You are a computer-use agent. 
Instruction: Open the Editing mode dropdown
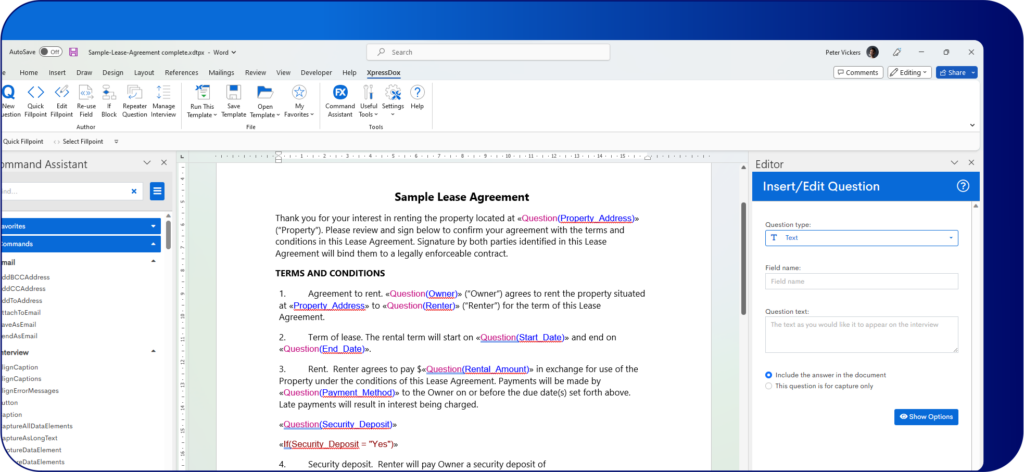[908, 72]
